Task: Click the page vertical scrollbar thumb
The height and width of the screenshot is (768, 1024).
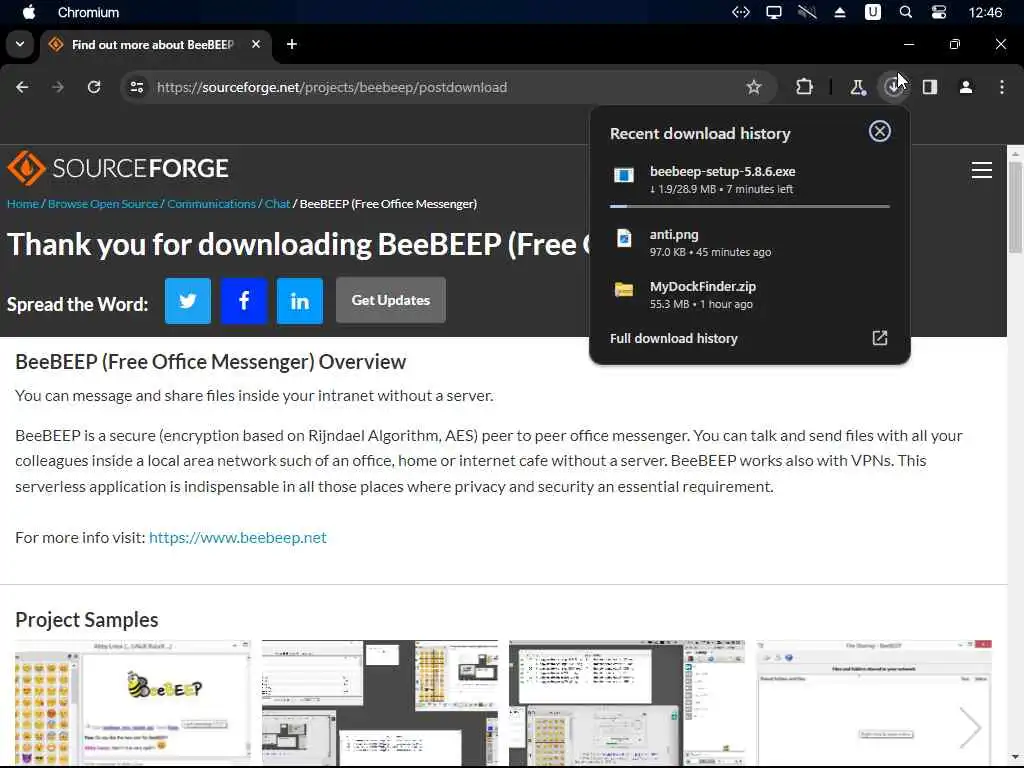Action: 1015,208
